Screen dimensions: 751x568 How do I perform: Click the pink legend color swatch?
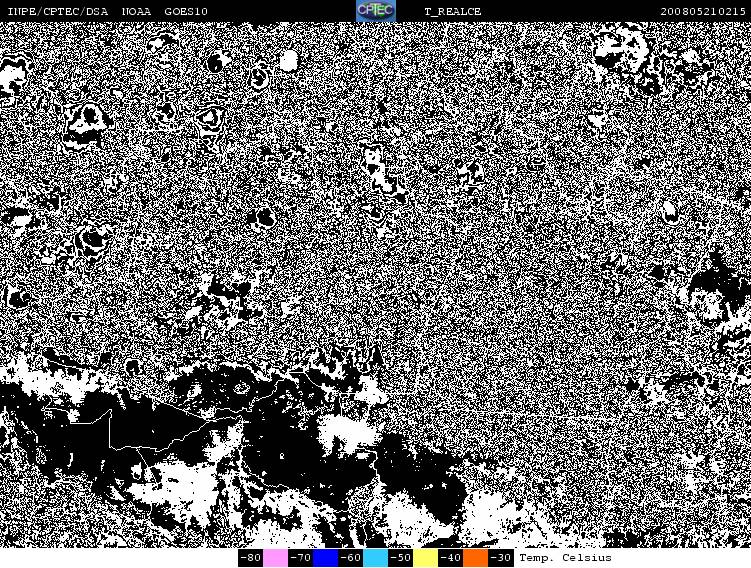pos(276,558)
